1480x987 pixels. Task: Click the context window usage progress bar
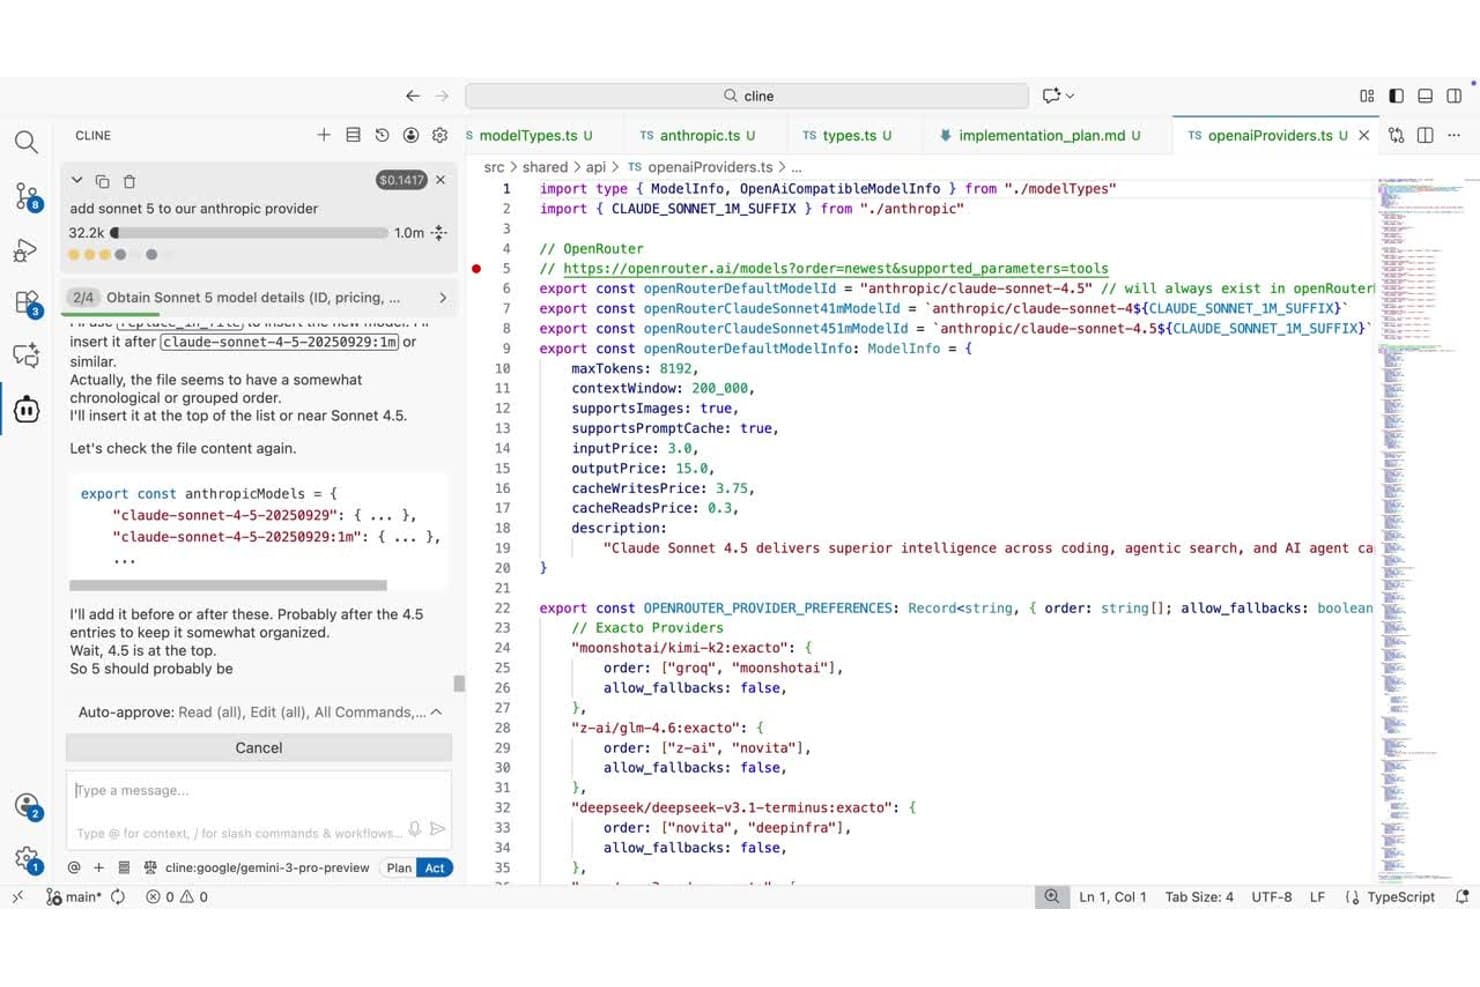point(248,233)
